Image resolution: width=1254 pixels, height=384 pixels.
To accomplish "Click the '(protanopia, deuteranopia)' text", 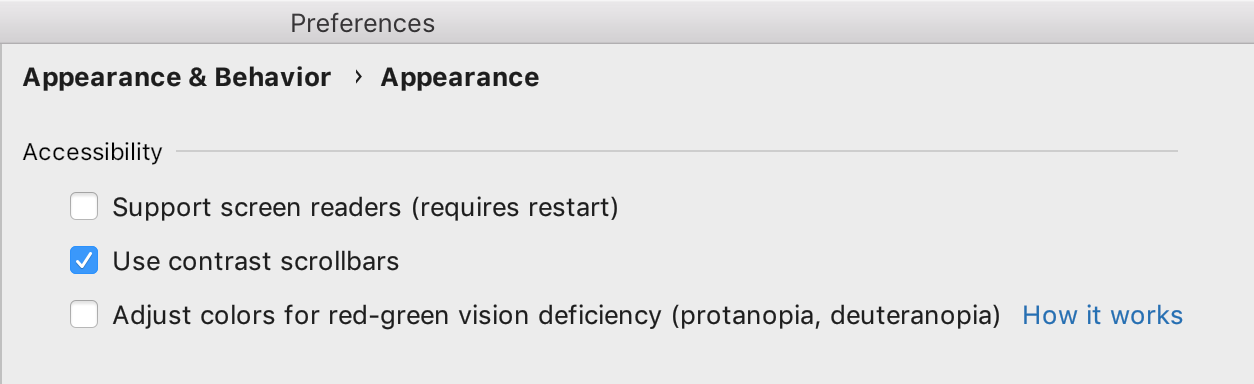I will tap(836, 316).
